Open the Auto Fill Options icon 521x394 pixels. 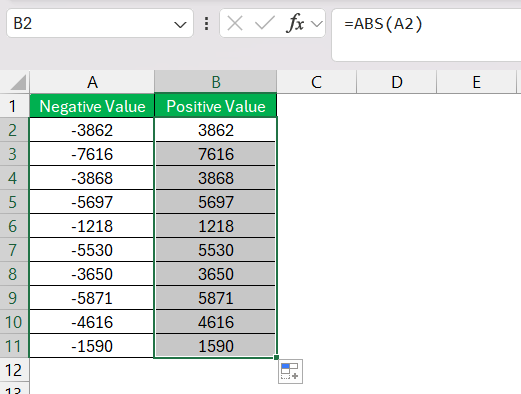pyautogui.click(x=290, y=371)
